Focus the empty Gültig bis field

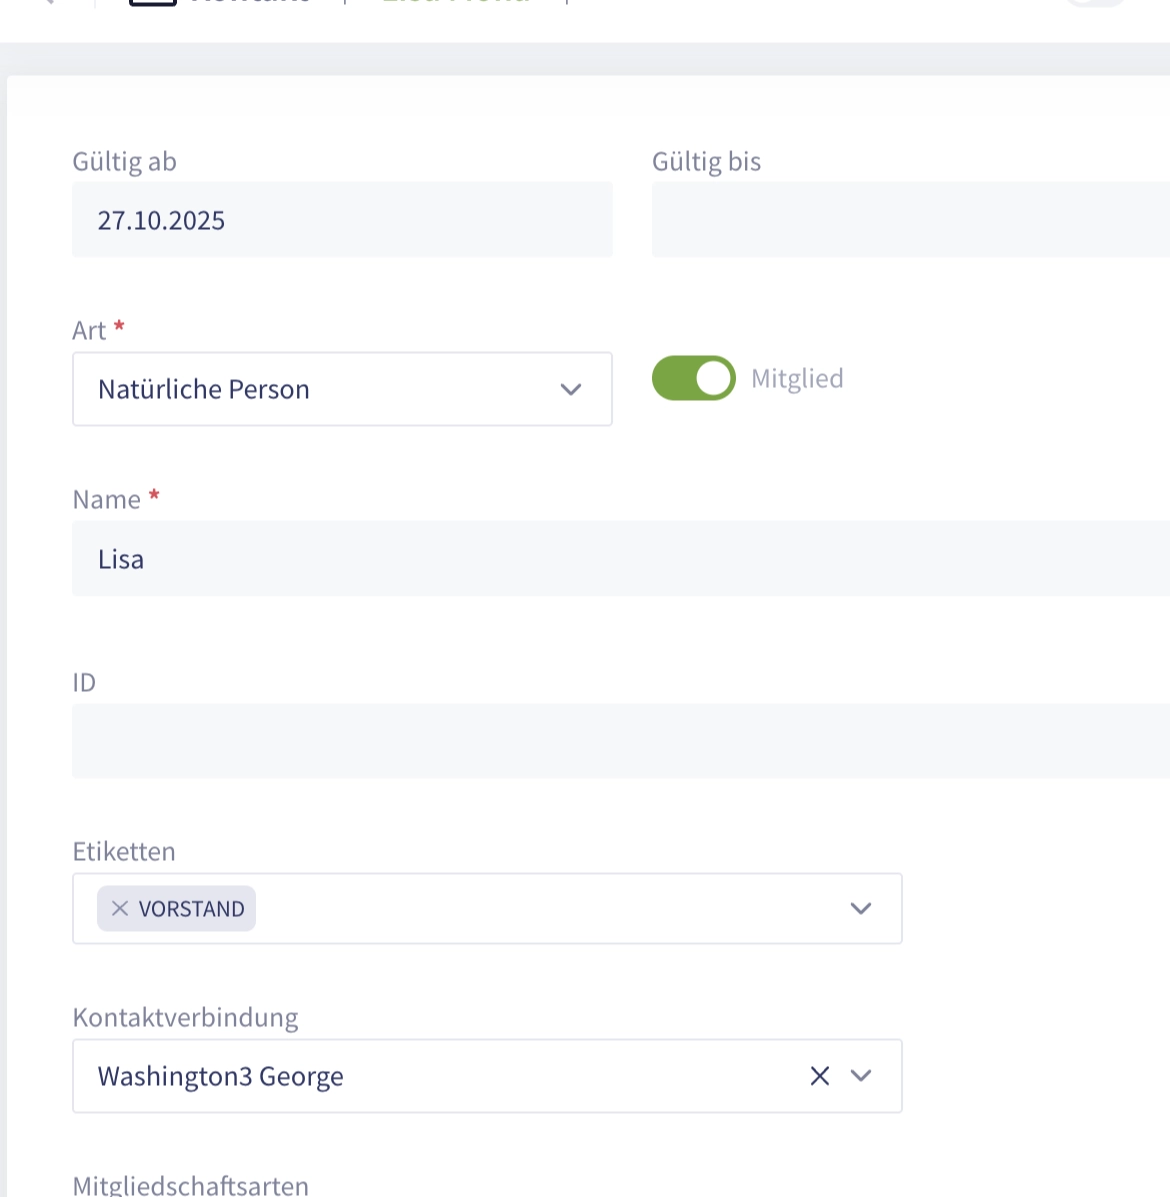(x=910, y=220)
